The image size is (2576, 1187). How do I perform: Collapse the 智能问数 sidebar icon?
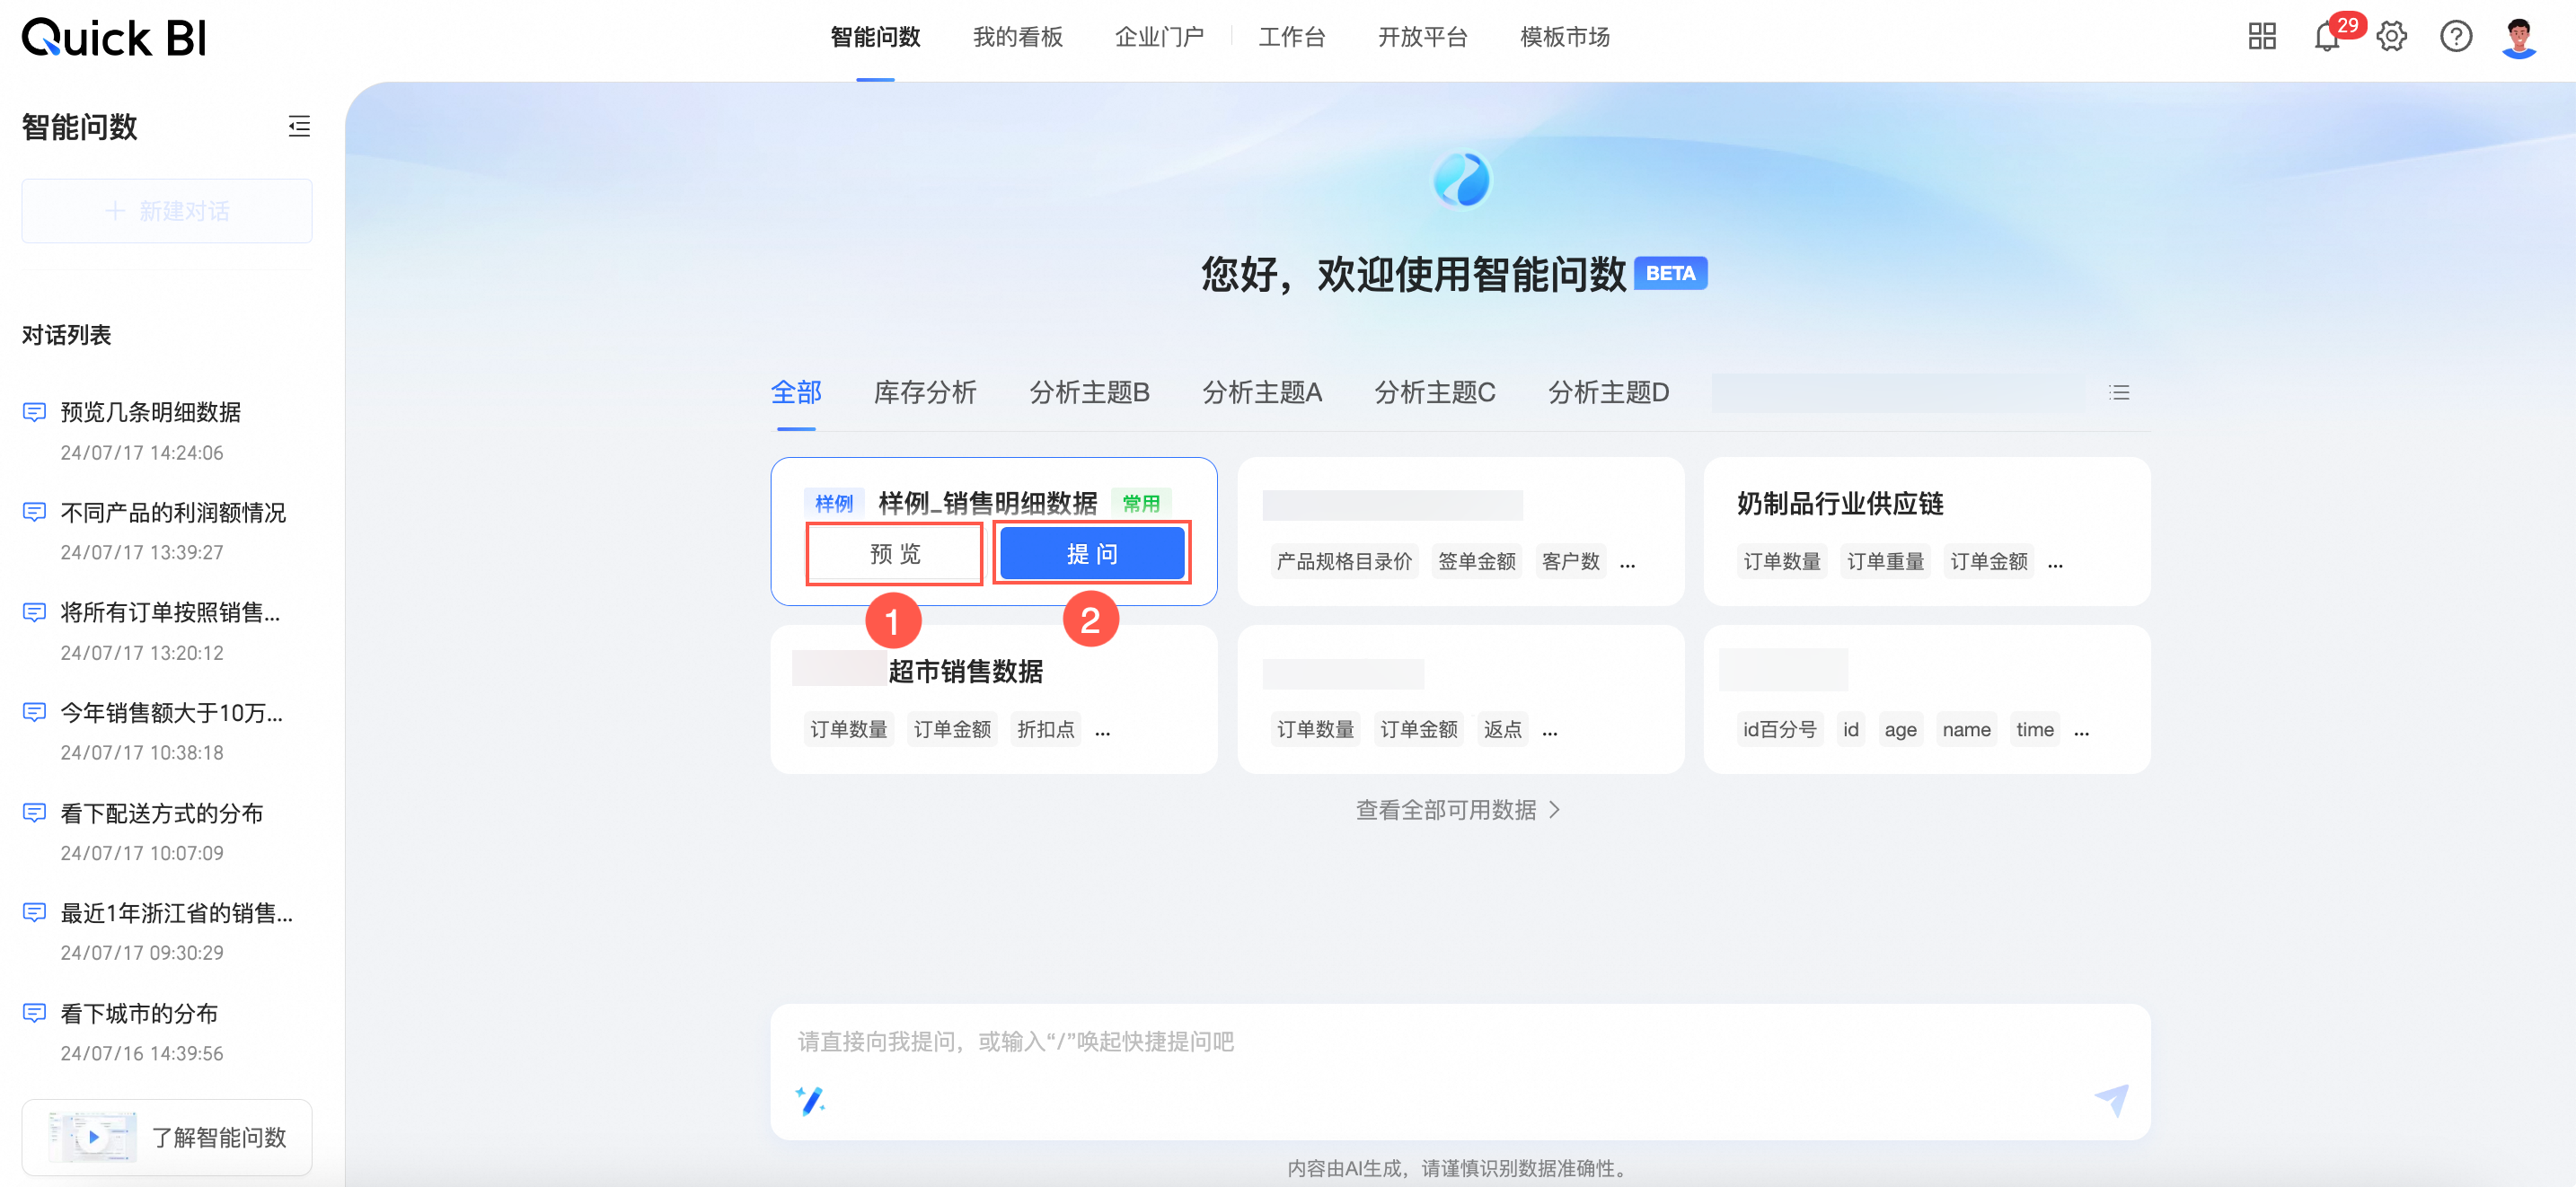pyautogui.click(x=299, y=126)
